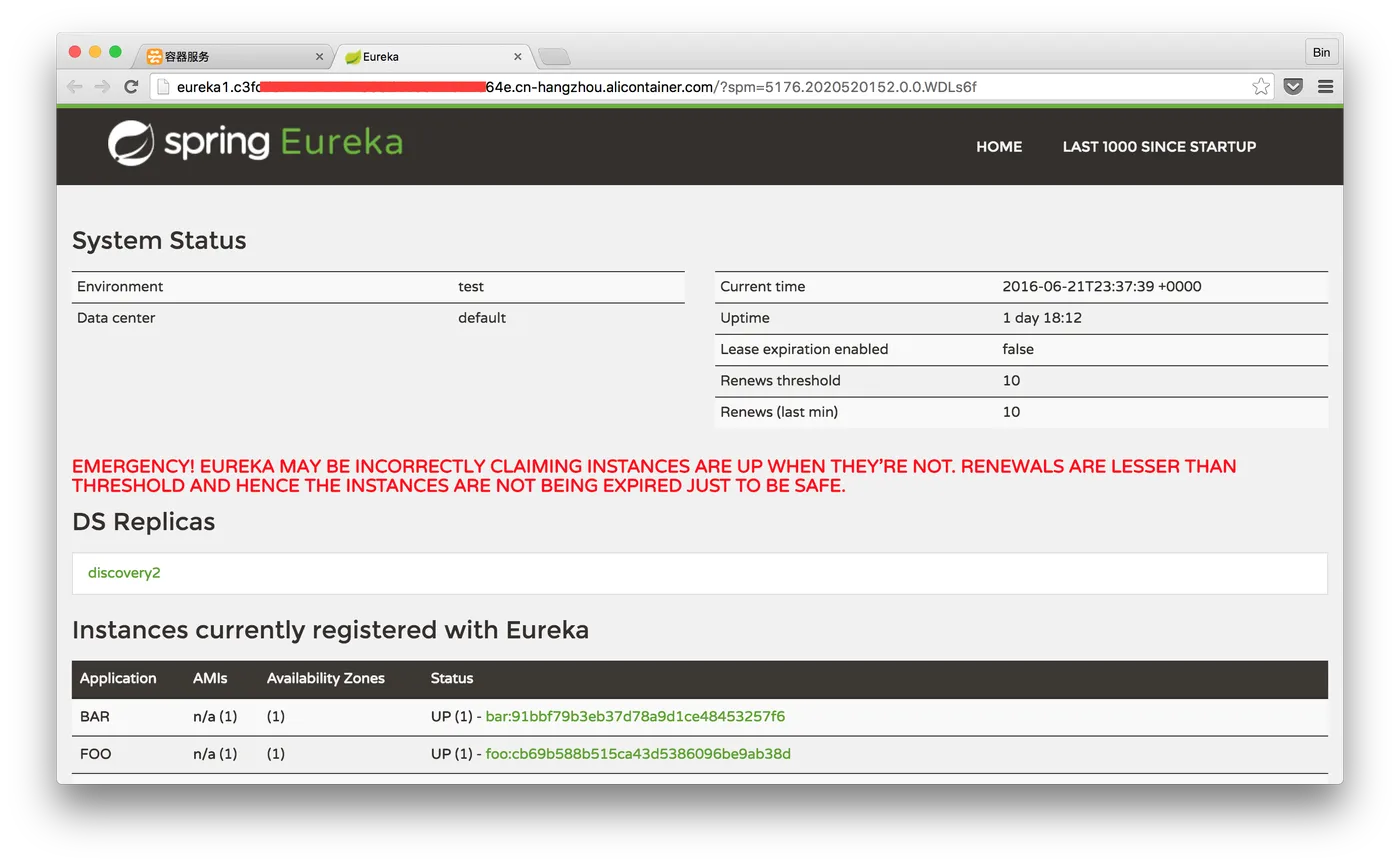Open the discovery2 replica link
The width and height of the screenshot is (1400, 865).
click(x=124, y=573)
